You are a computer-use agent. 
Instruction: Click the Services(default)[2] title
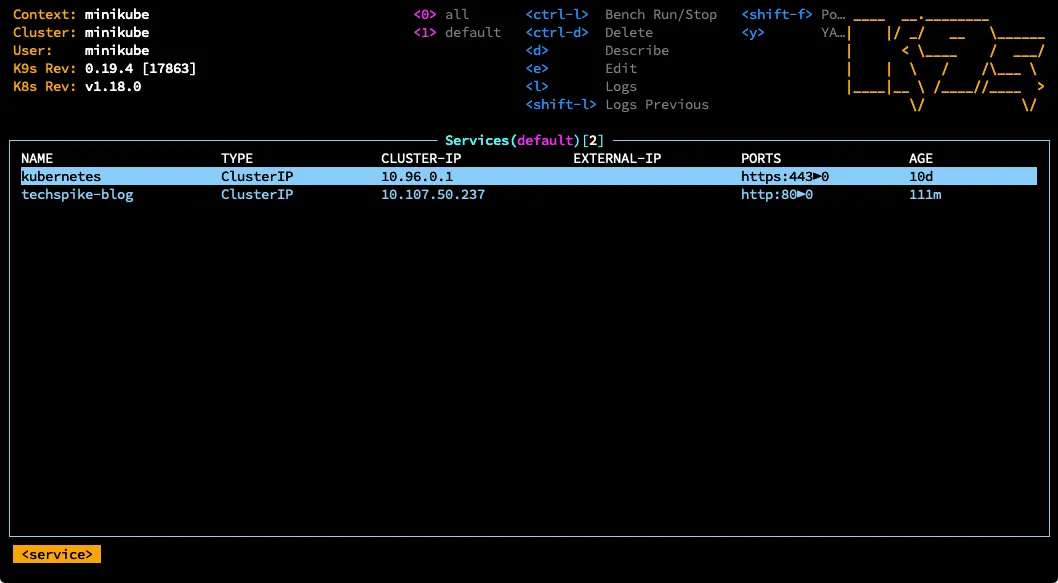[x=524, y=140]
